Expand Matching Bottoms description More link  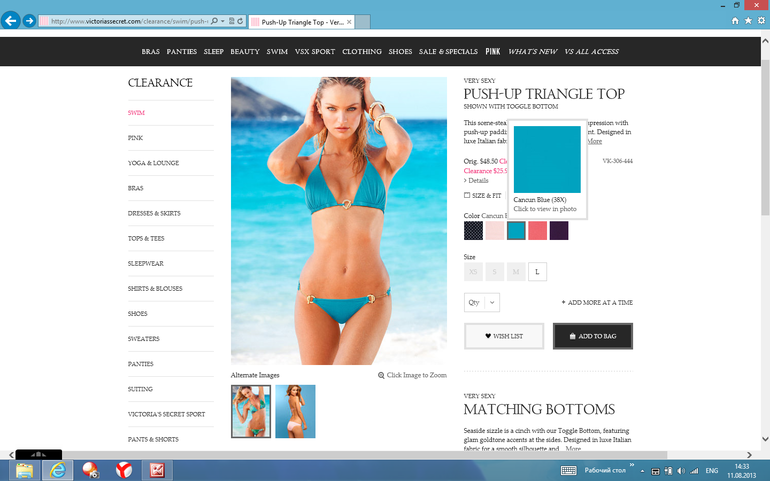pyautogui.click(x=573, y=449)
